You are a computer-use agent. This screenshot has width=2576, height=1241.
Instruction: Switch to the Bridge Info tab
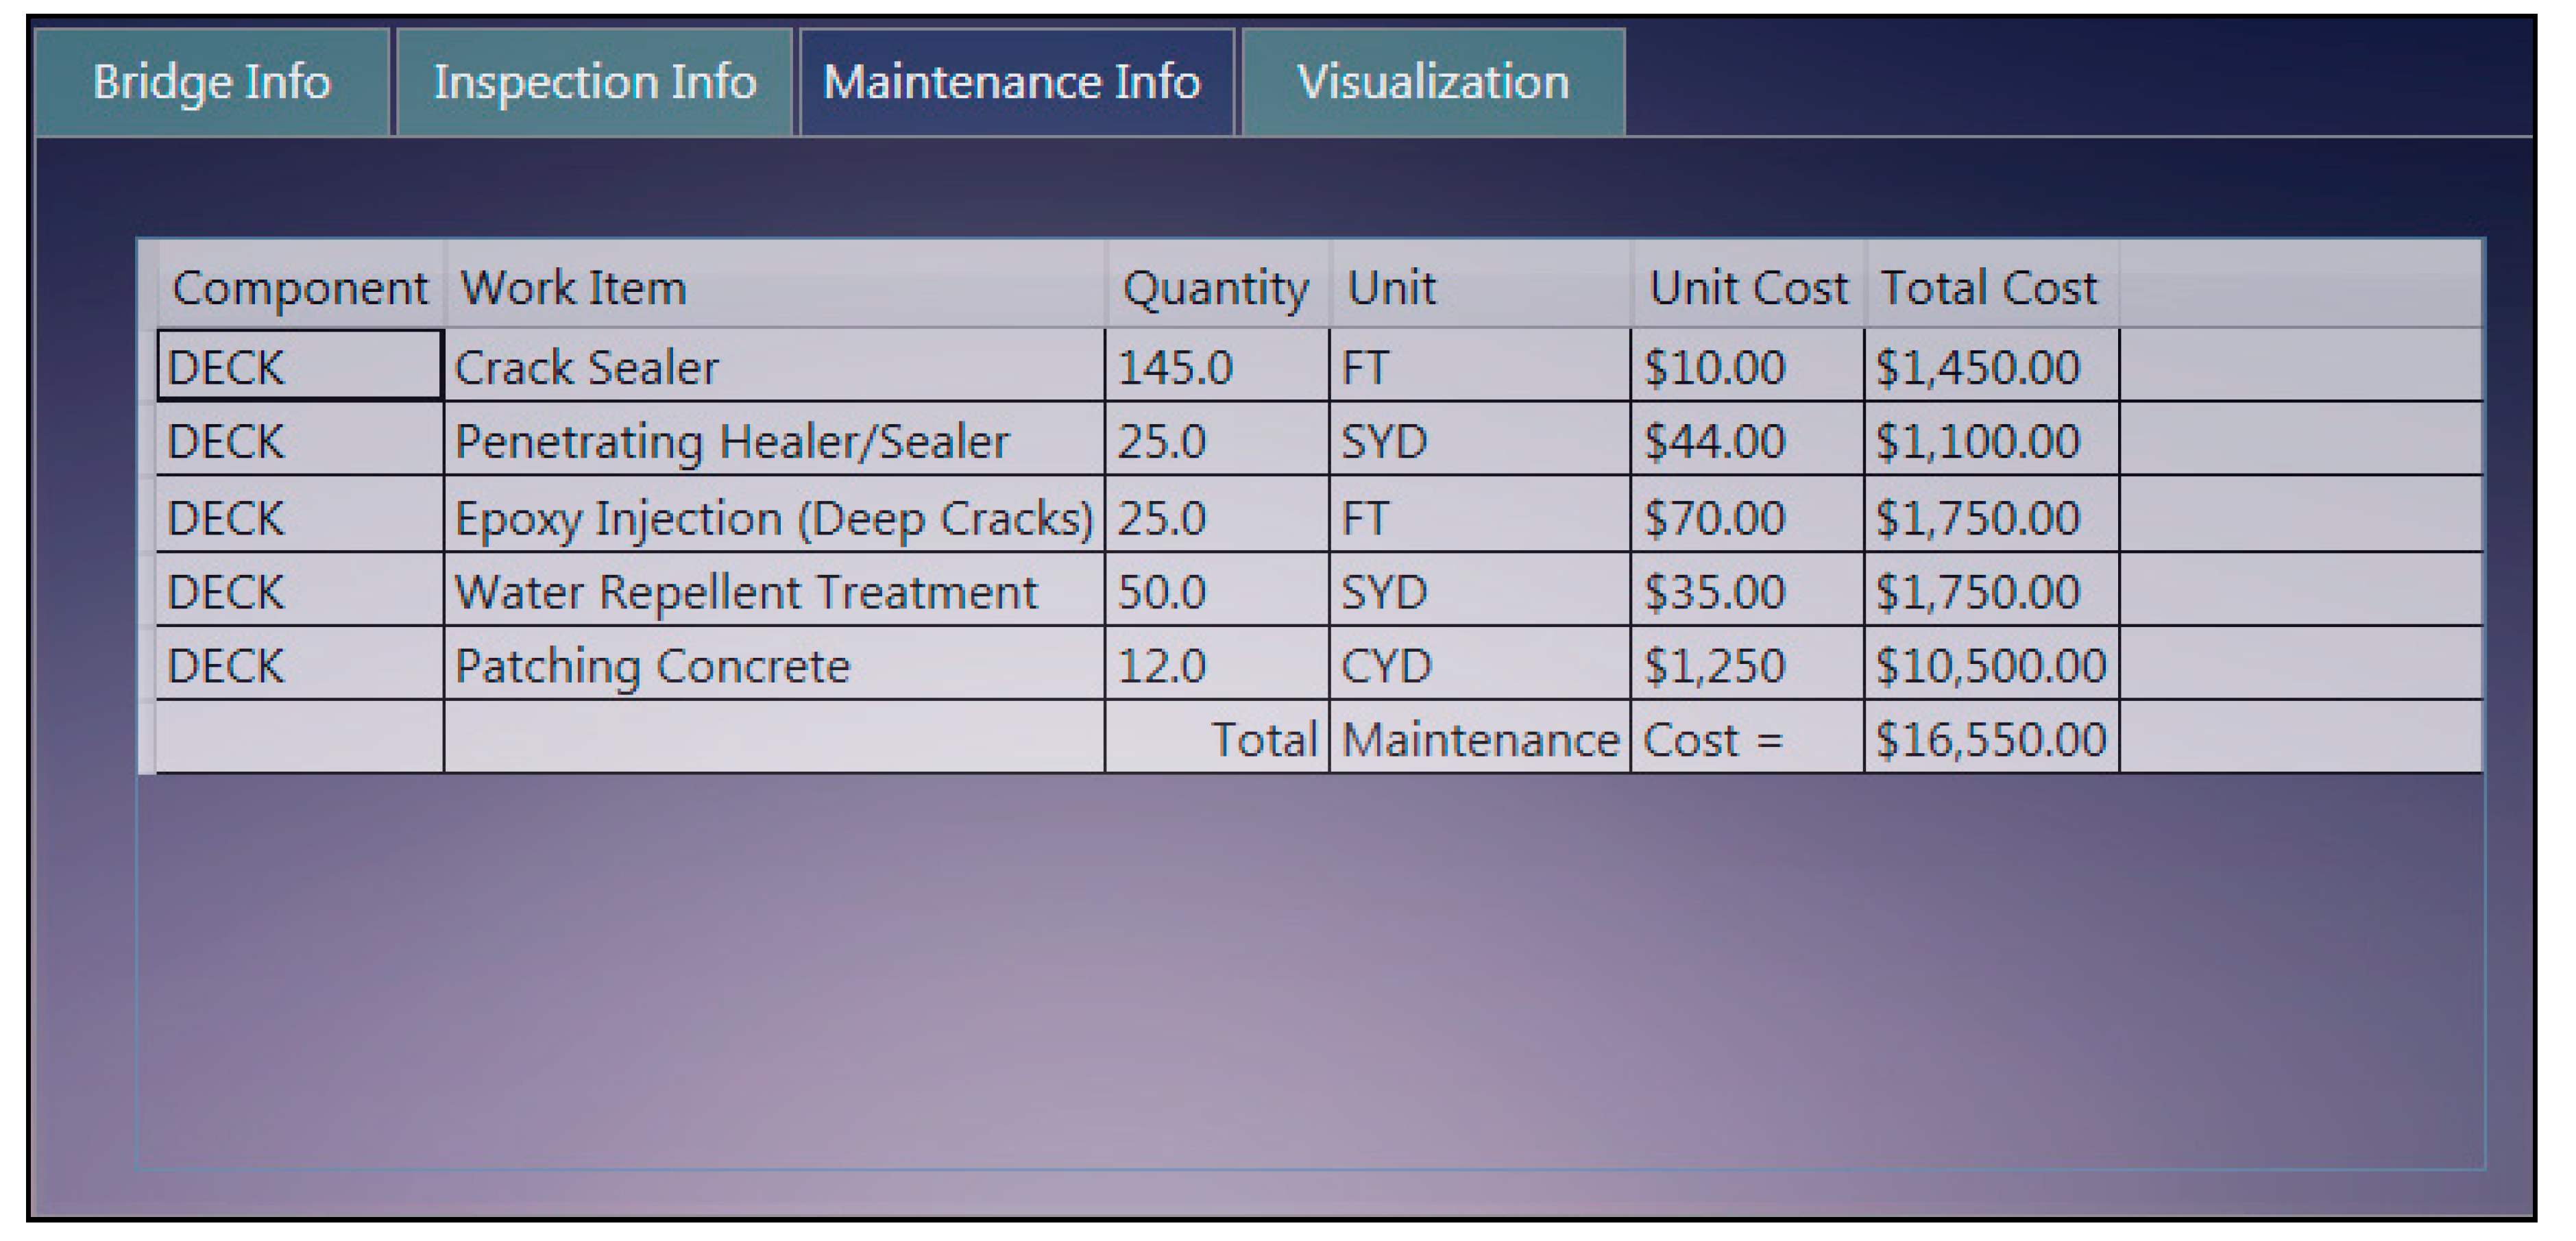(211, 82)
